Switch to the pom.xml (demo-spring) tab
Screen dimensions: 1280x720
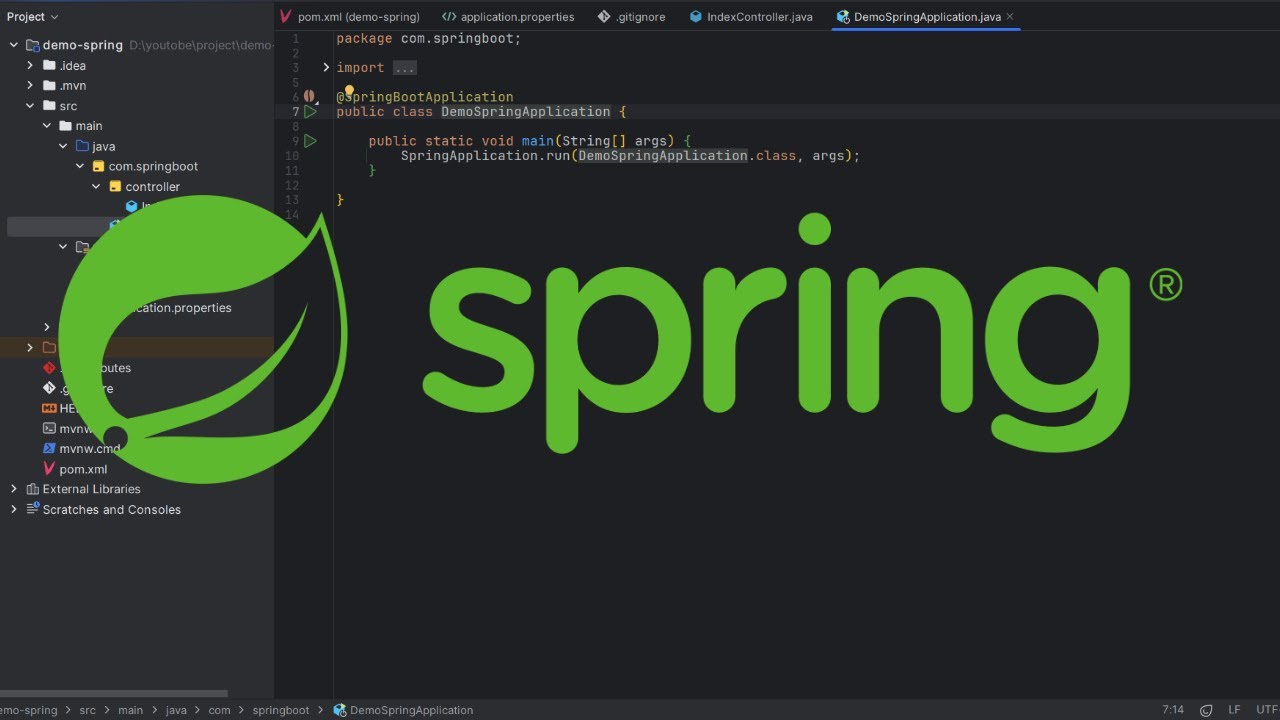pos(349,17)
